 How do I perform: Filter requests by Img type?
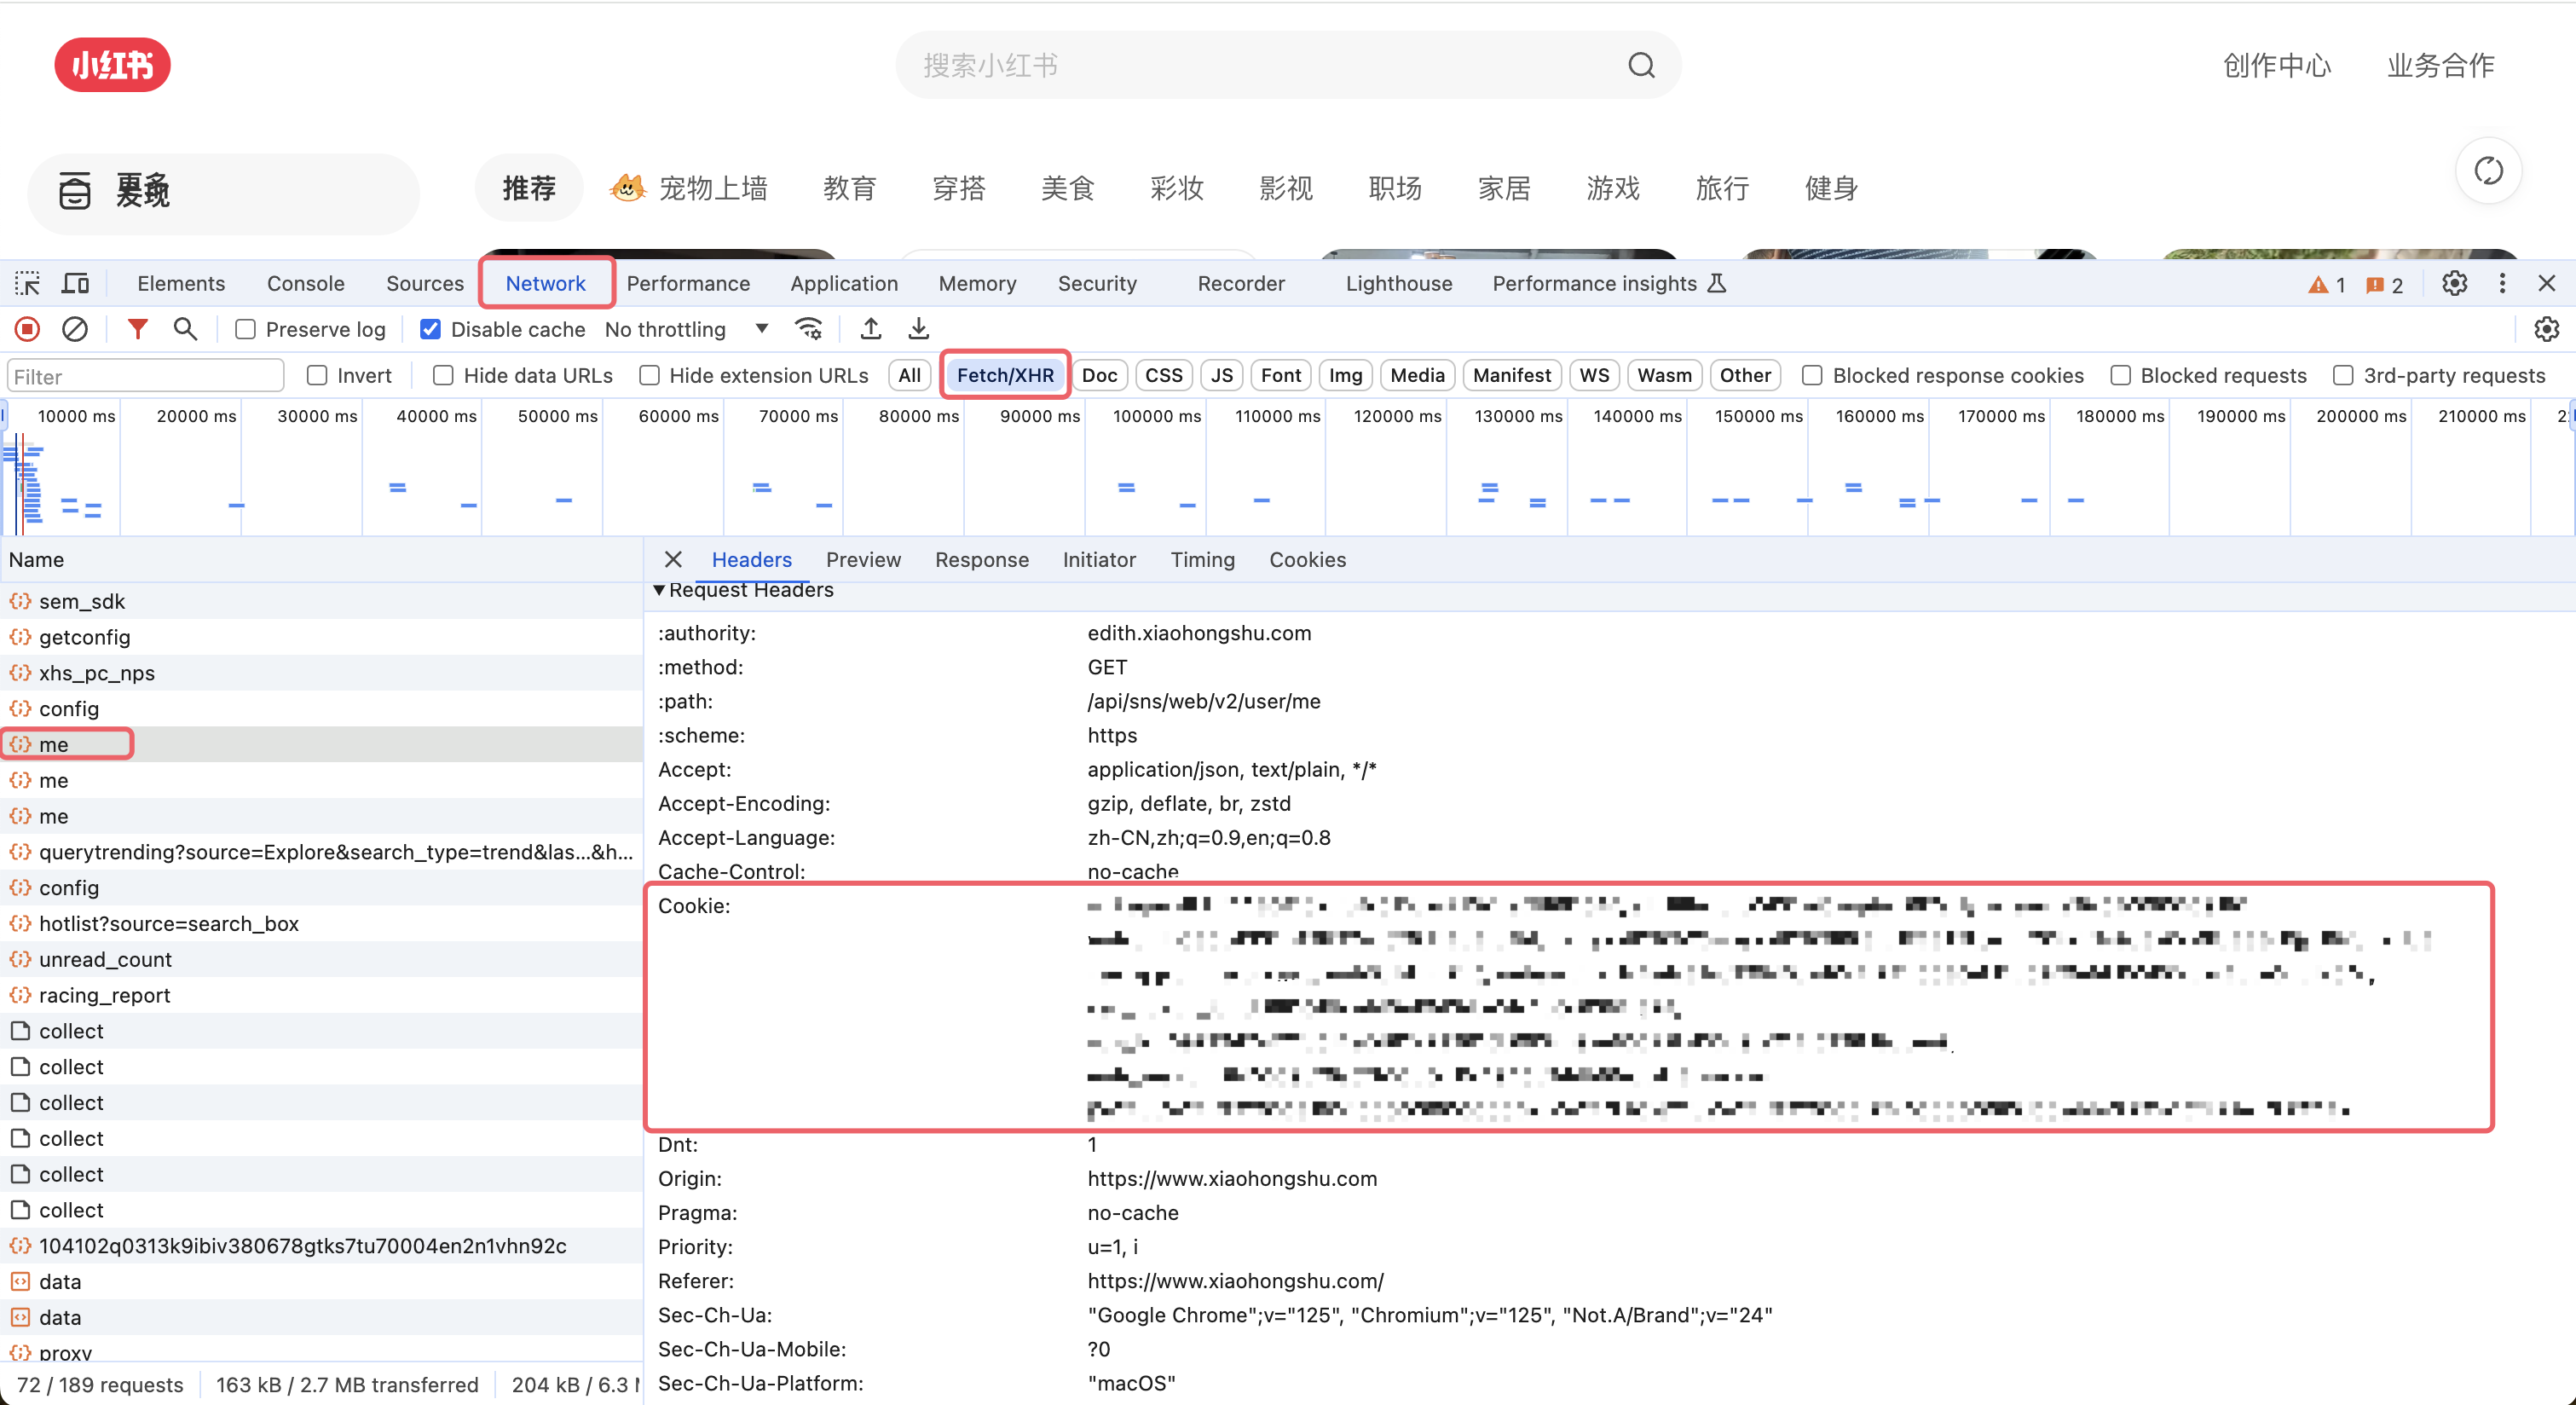click(x=1345, y=375)
